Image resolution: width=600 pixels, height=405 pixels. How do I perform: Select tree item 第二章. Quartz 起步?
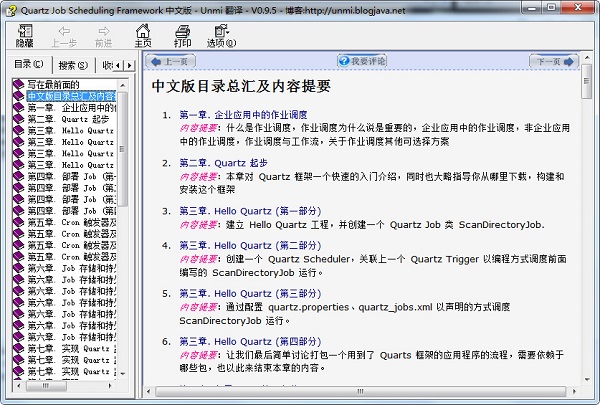68,119
